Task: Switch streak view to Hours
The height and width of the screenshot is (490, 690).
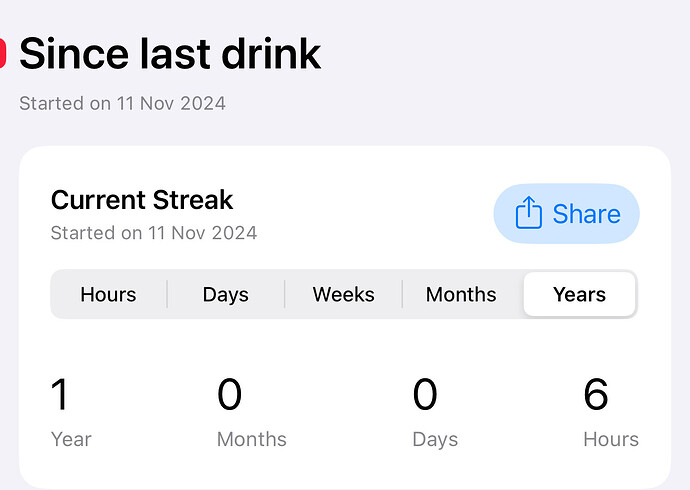Action: pos(108,295)
